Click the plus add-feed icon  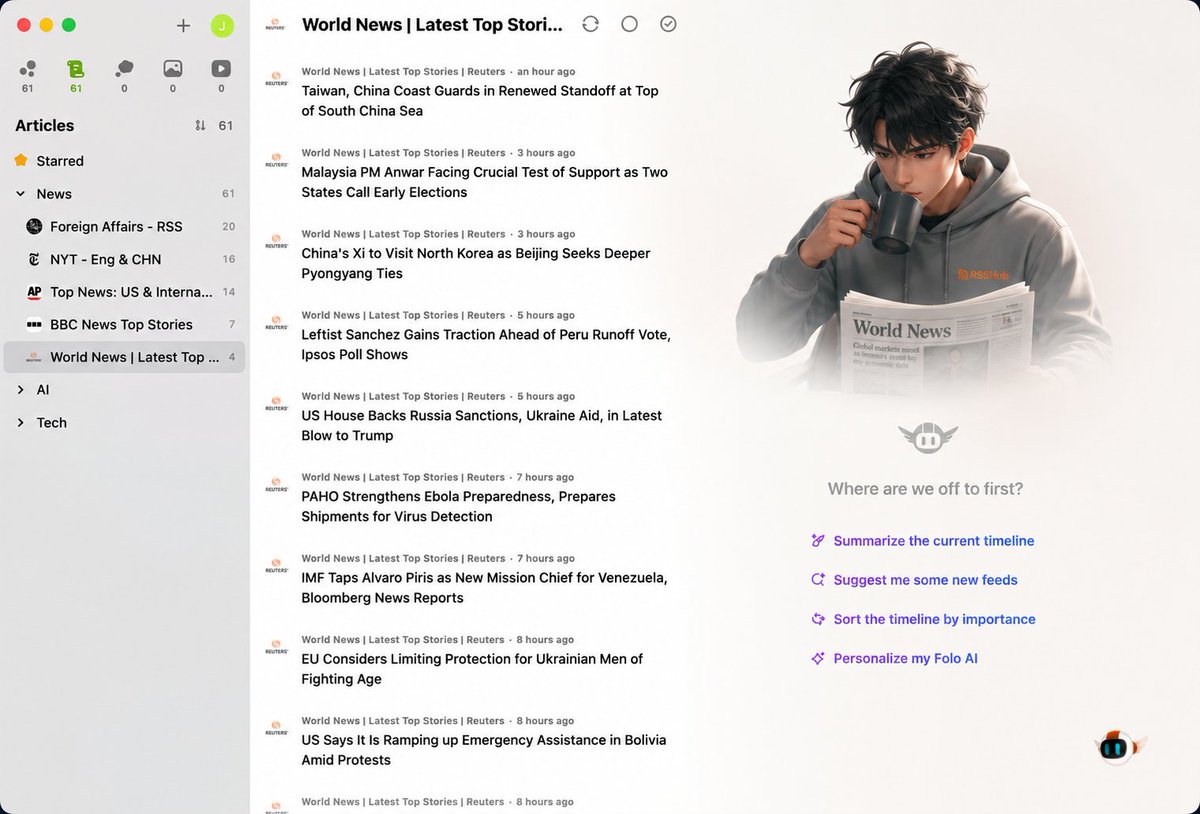(x=183, y=26)
